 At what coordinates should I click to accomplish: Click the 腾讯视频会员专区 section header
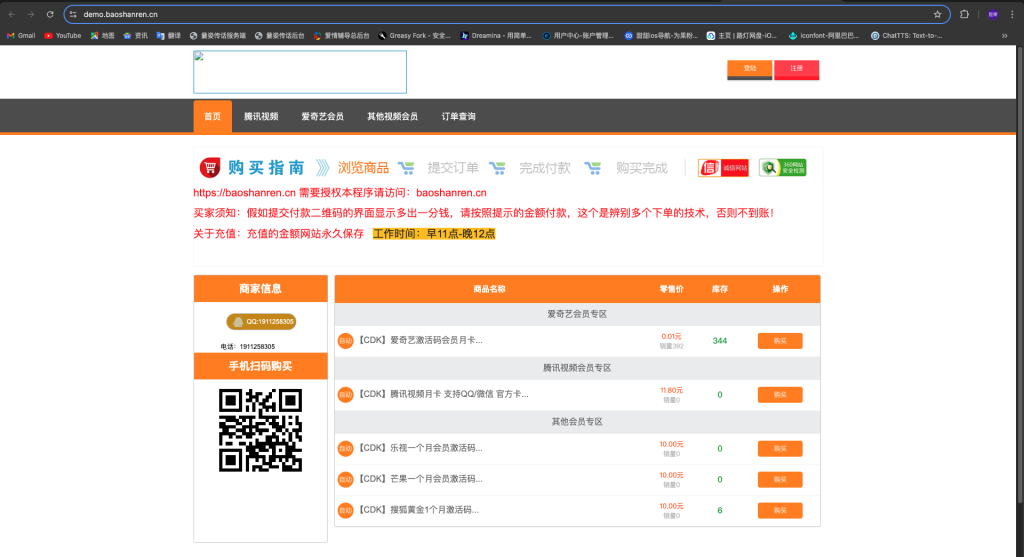pyautogui.click(x=577, y=368)
